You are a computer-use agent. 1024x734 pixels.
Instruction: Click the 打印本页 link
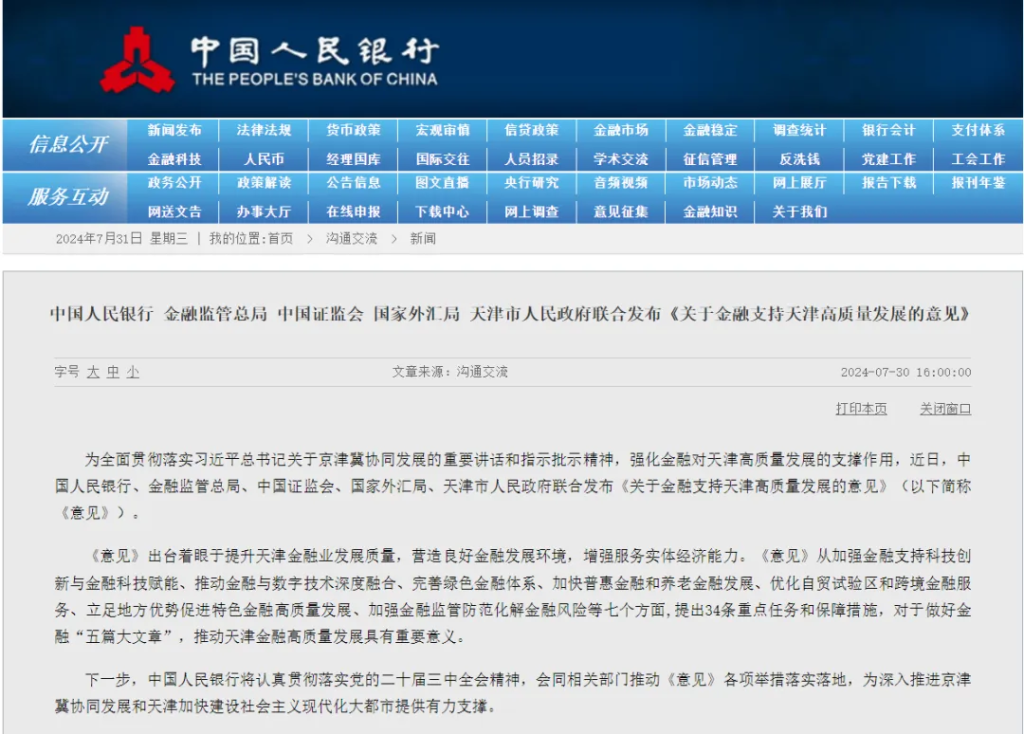tap(861, 409)
